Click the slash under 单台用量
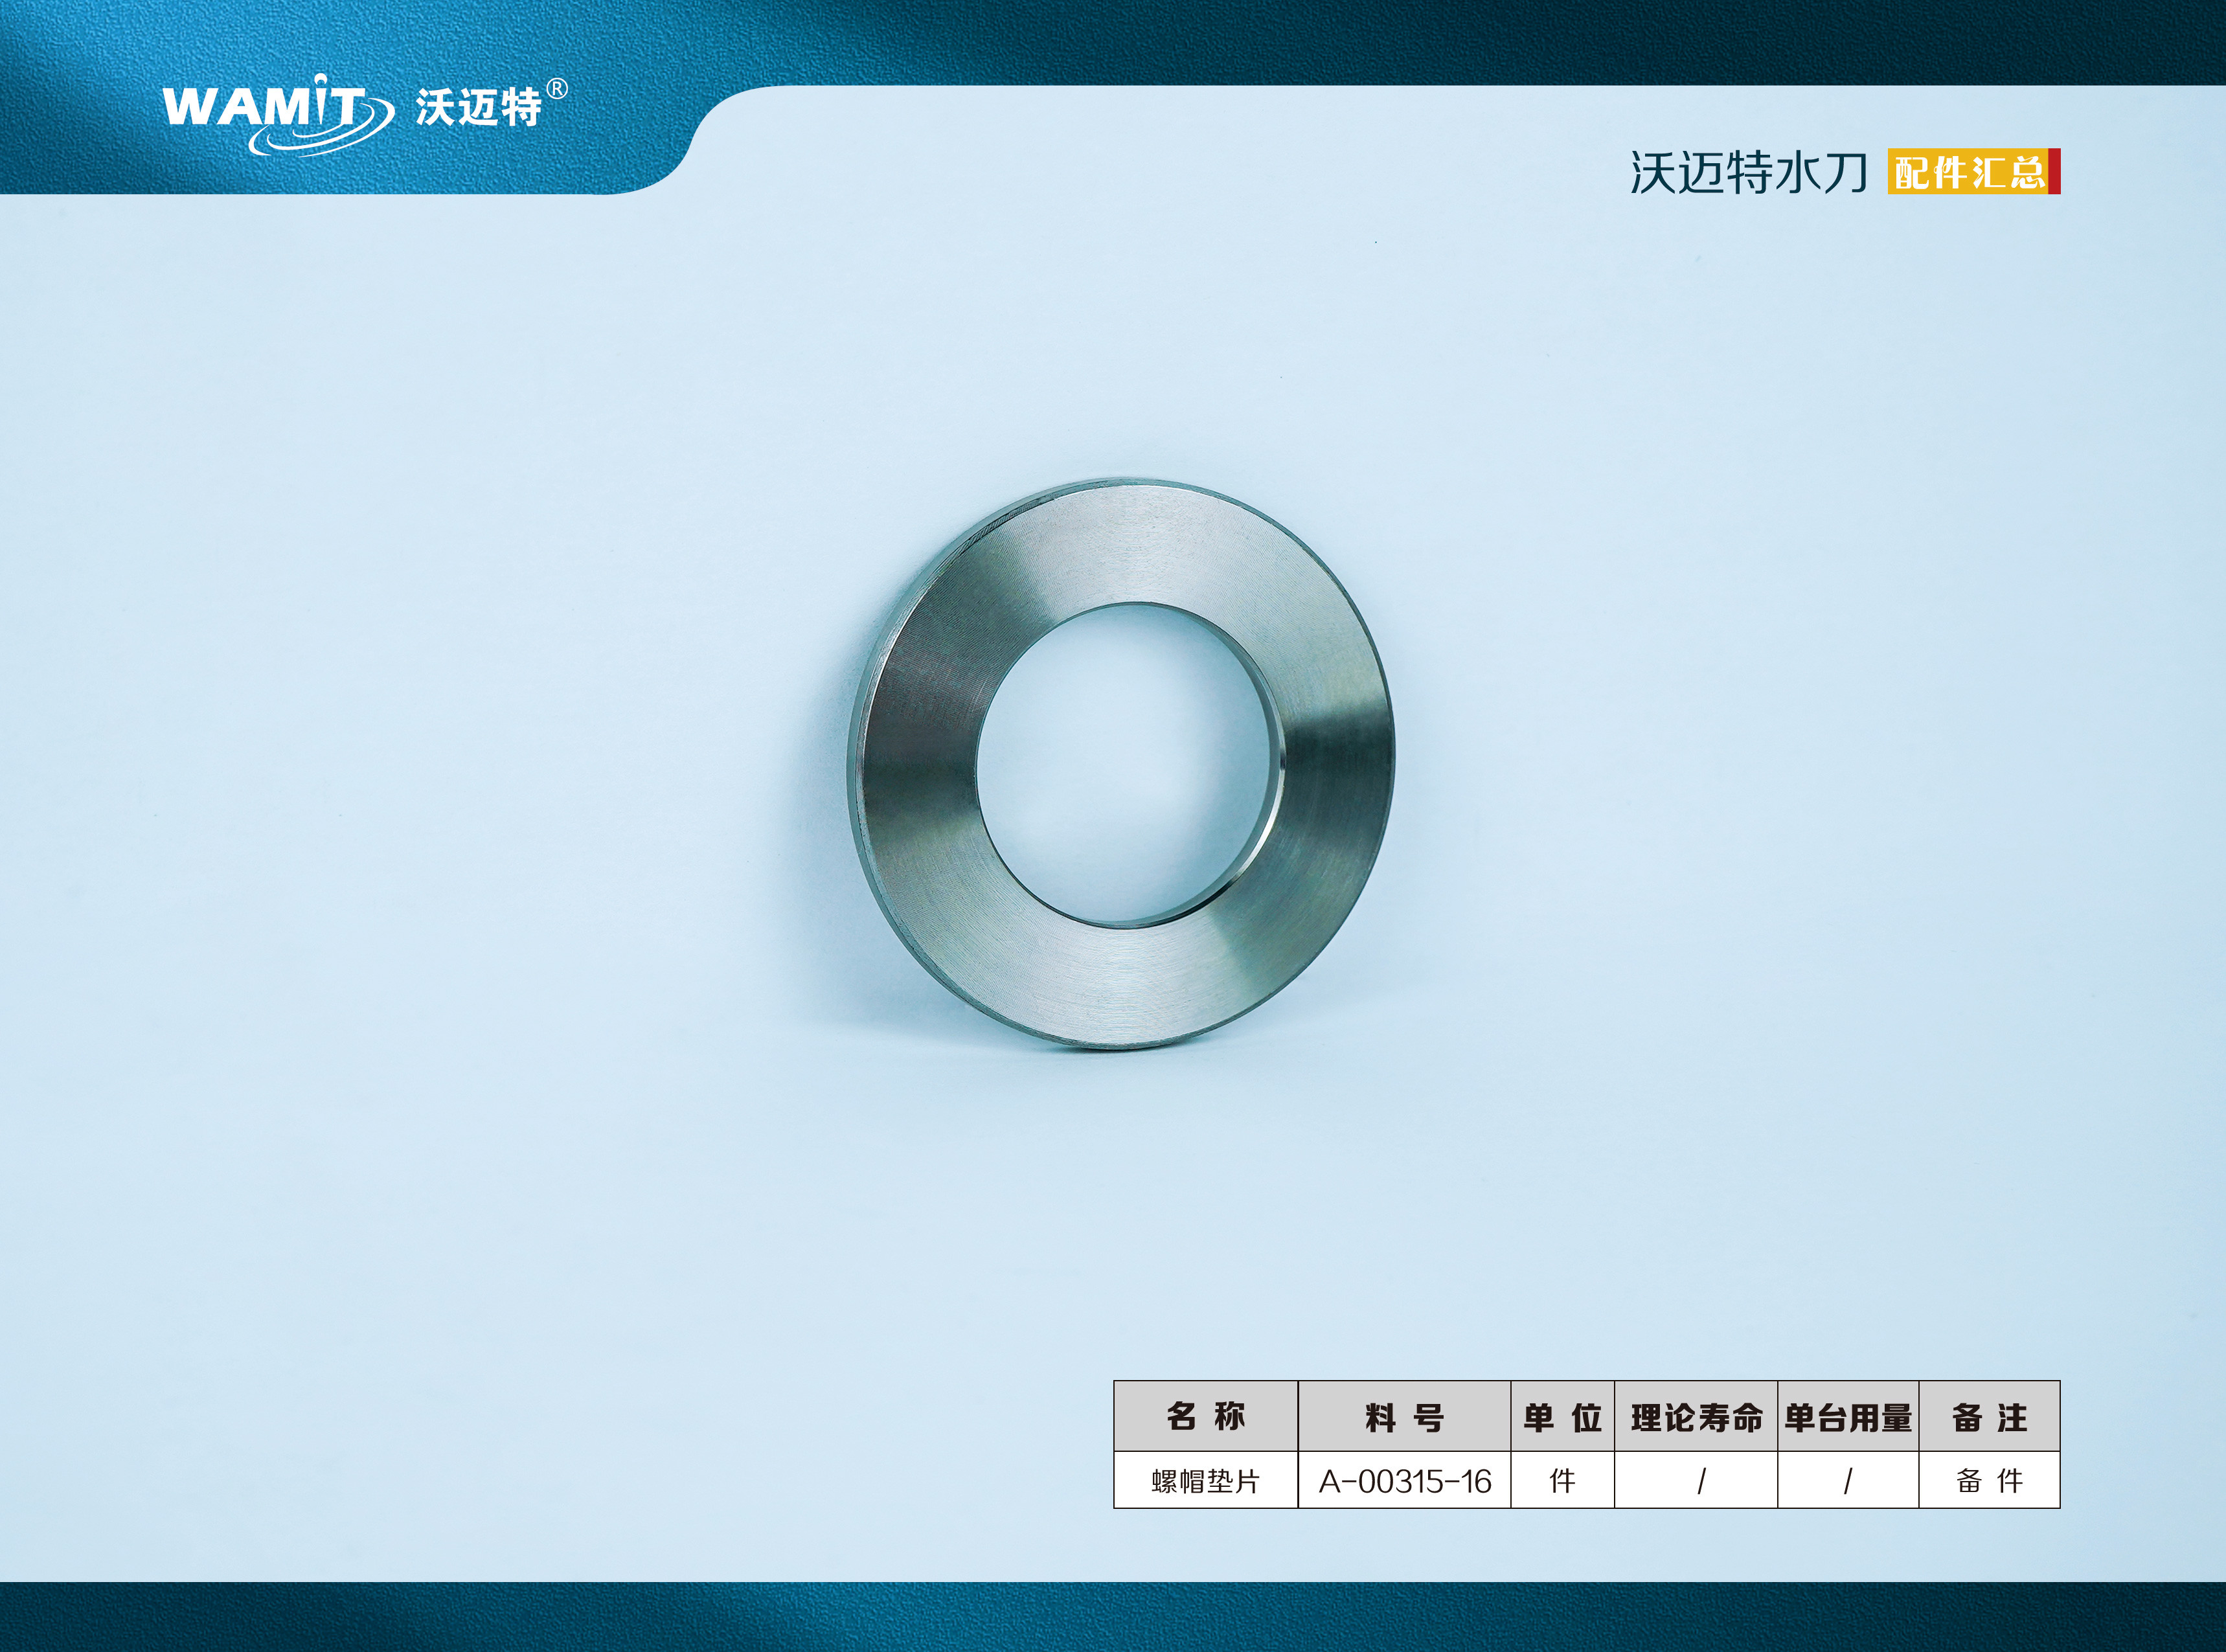The height and width of the screenshot is (1652, 2226). coord(1847,1481)
